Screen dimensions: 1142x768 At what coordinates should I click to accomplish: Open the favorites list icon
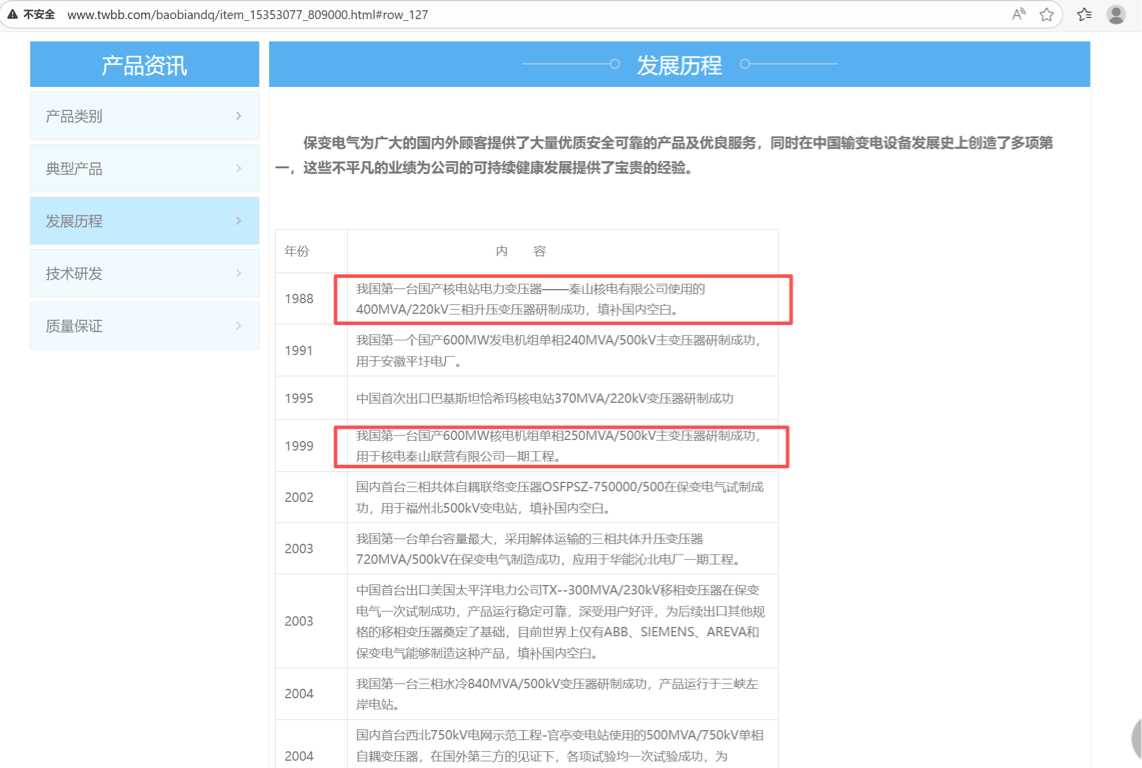pos(1084,15)
